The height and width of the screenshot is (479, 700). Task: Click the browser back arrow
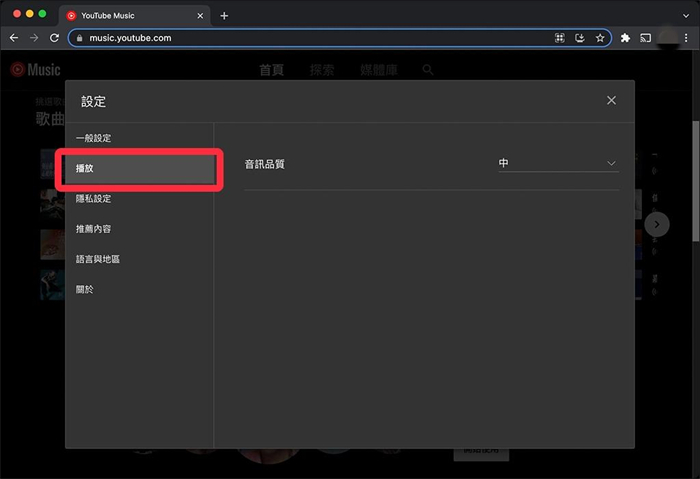14,38
